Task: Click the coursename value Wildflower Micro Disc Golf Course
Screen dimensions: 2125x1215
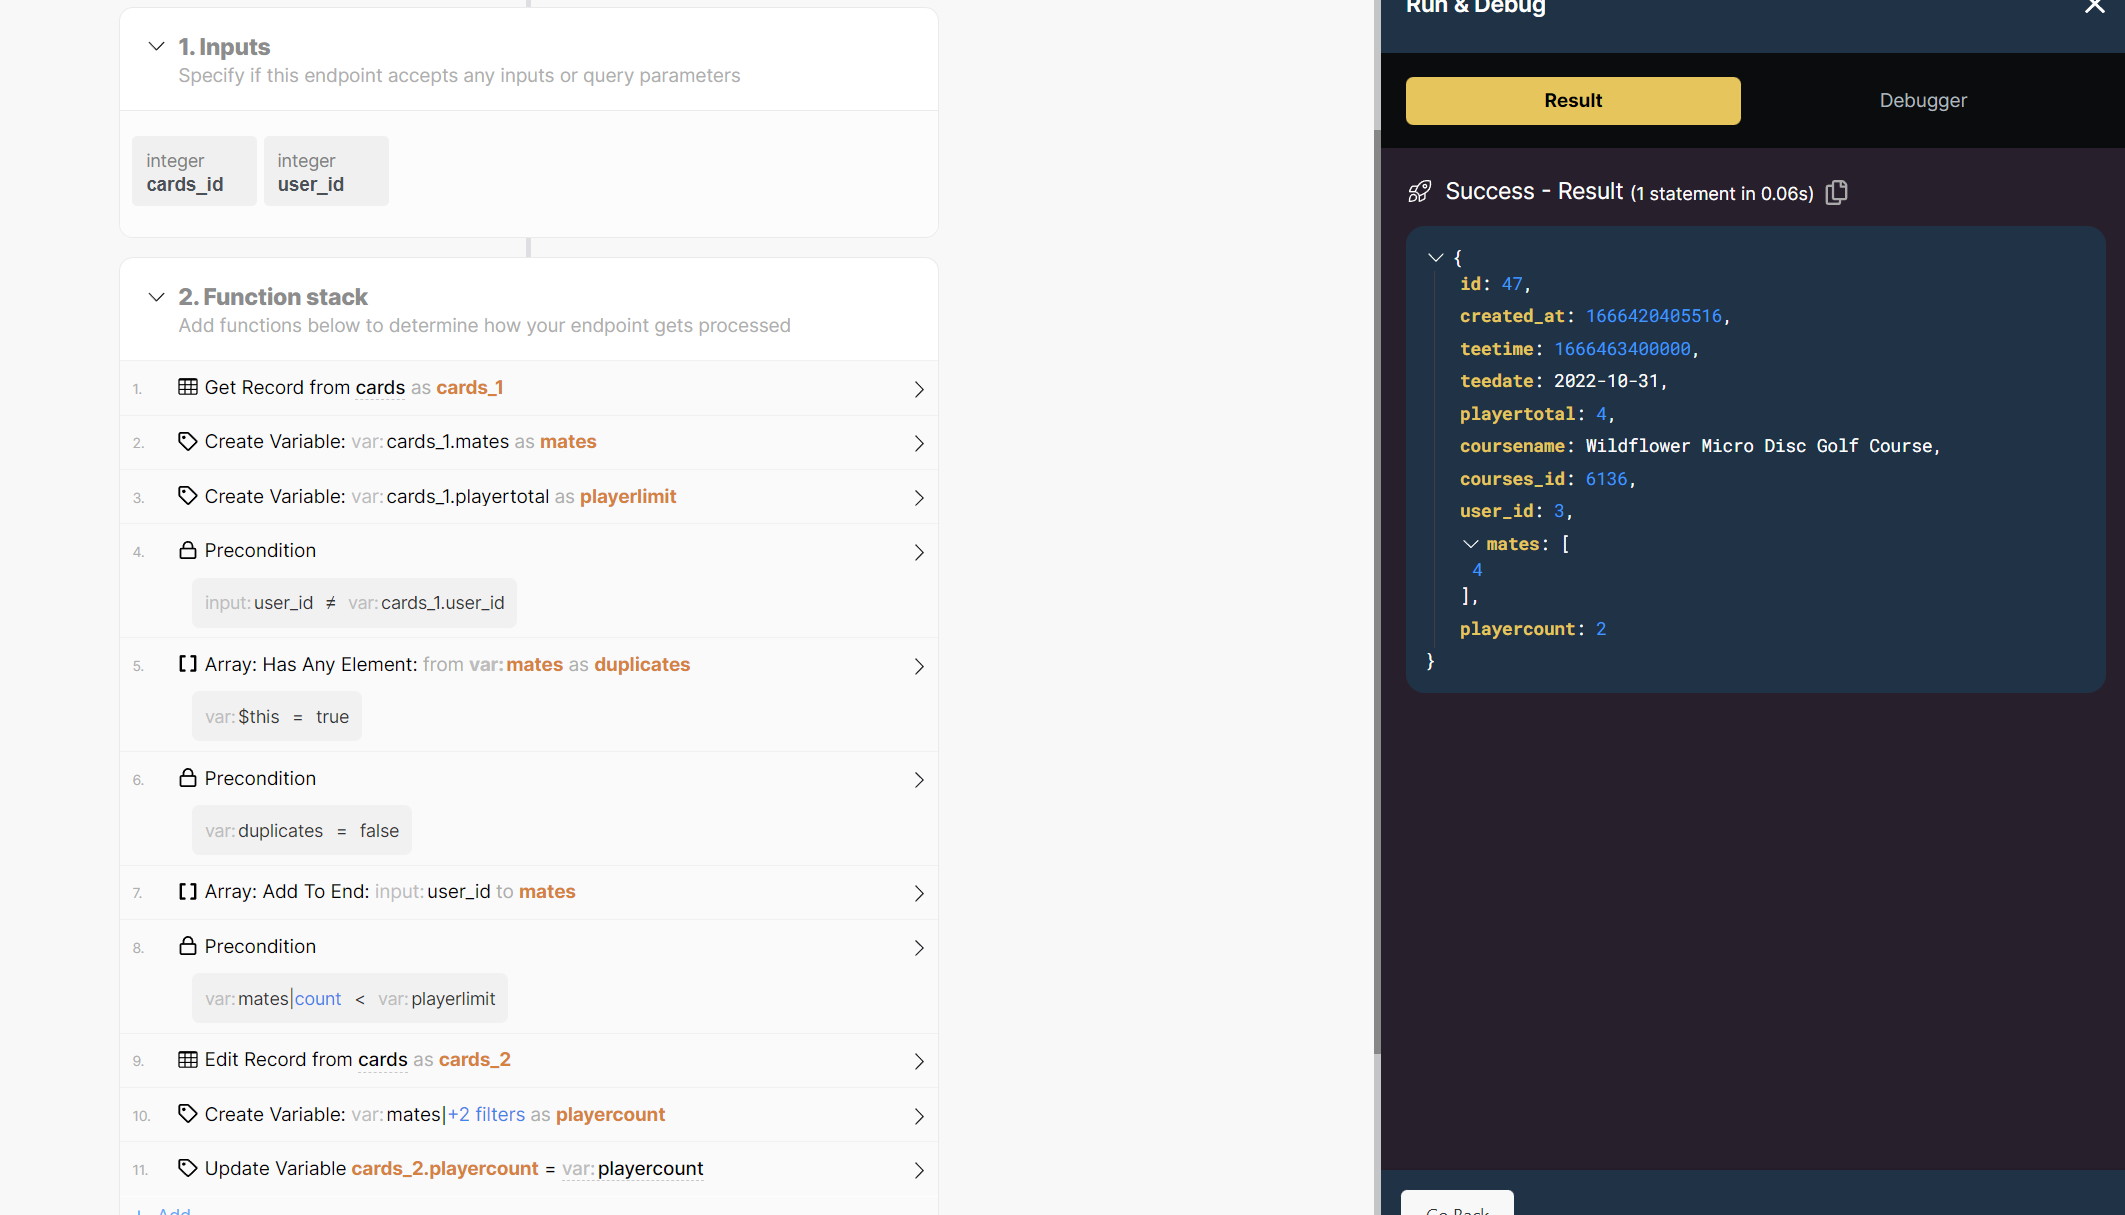Action: tap(1759, 446)
